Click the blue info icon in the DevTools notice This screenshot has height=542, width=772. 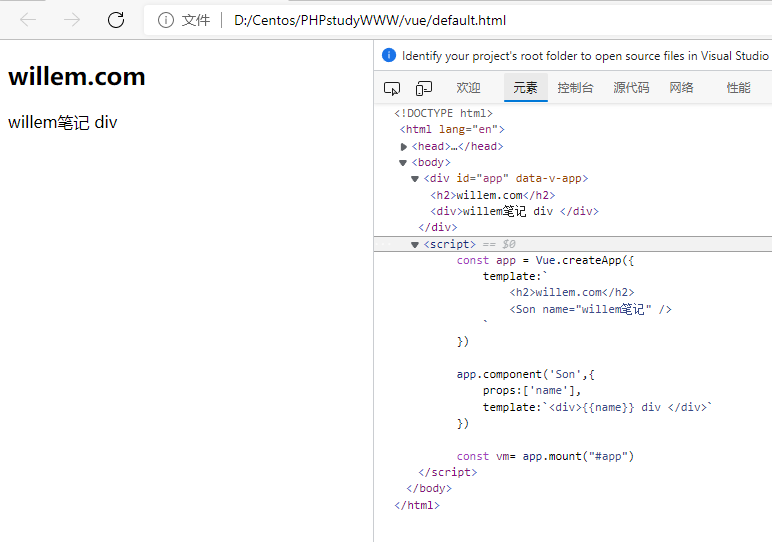[x=388, y=55]
